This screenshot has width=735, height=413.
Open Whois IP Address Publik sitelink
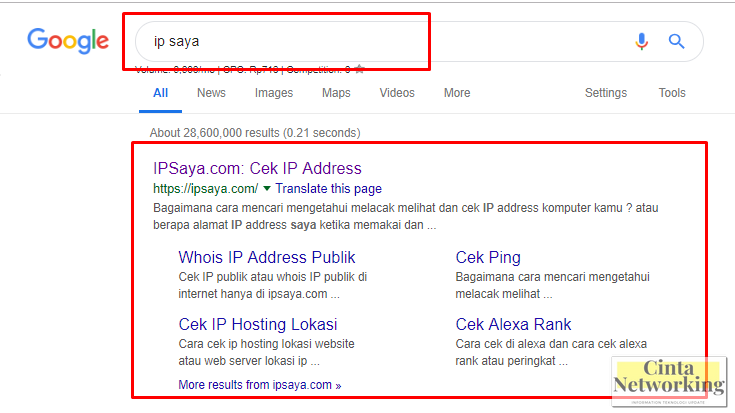[267, 257]
